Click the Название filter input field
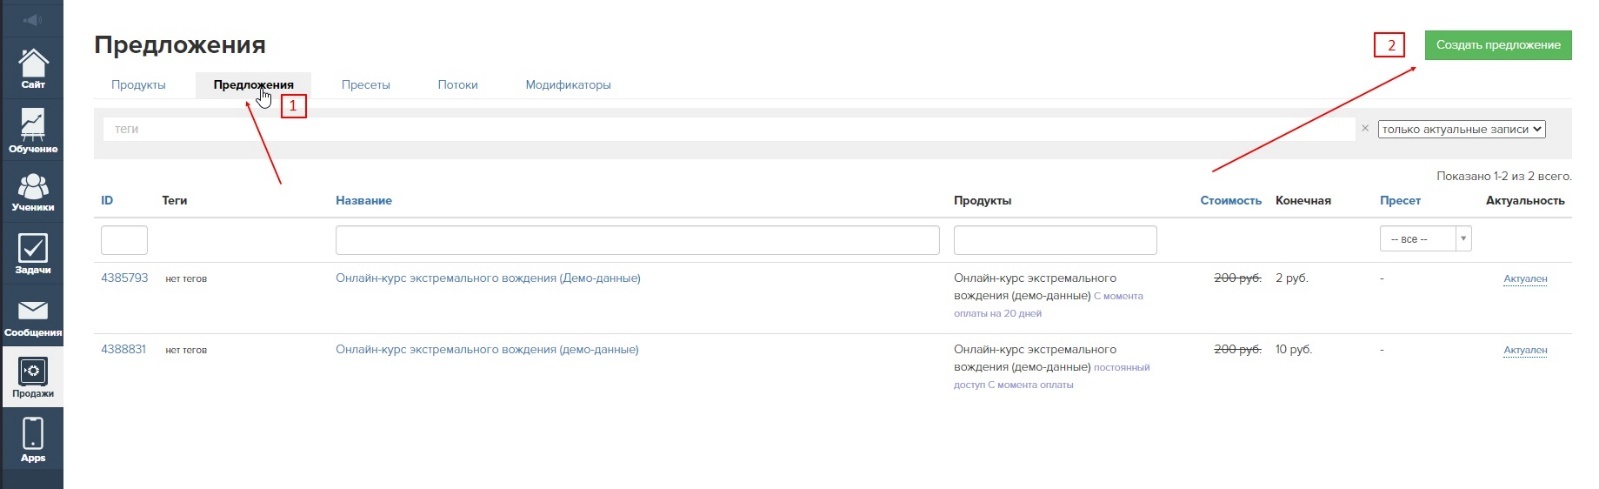The height and width of the screenshot is (489, 1599). pos(637,240)
